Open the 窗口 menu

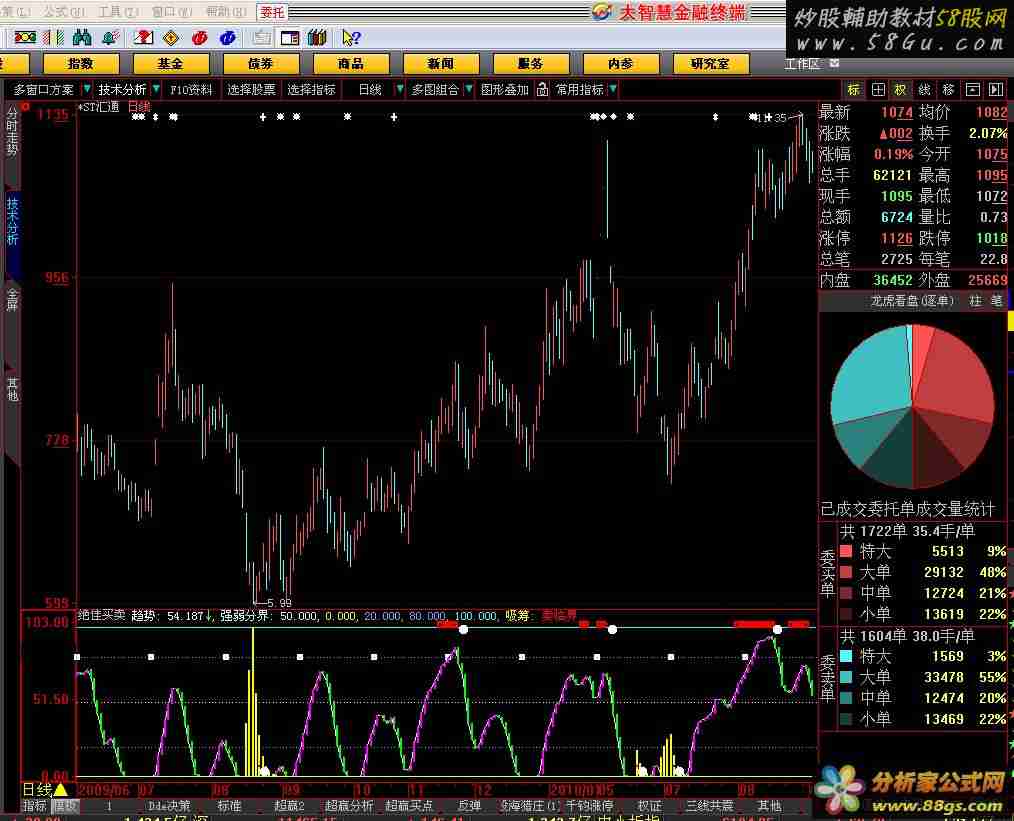coord(171,12)
